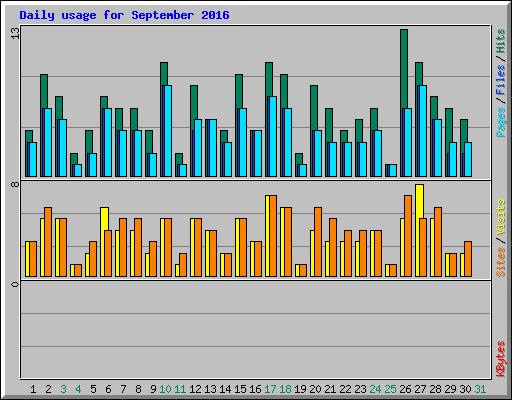Click the yellow Visits legend label
The width and height of the screenshot is (512, 400).
501,217
